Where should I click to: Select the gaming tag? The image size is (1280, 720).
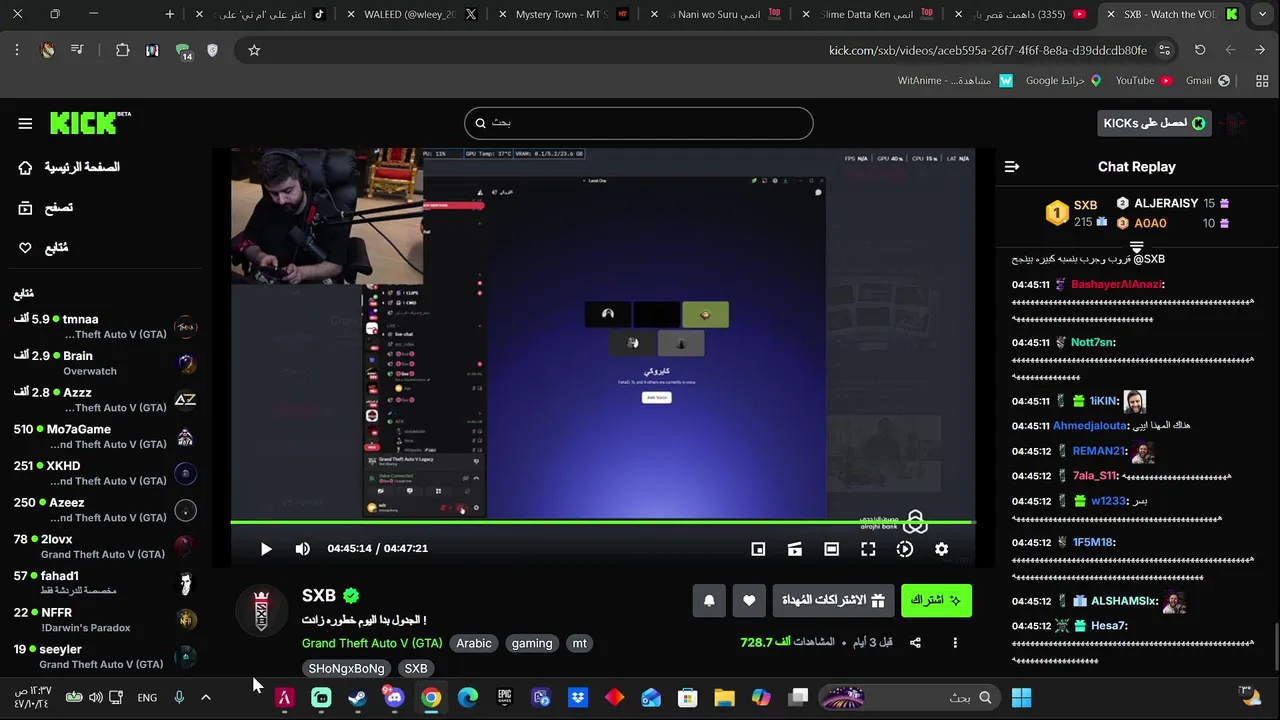coord(532,643)
